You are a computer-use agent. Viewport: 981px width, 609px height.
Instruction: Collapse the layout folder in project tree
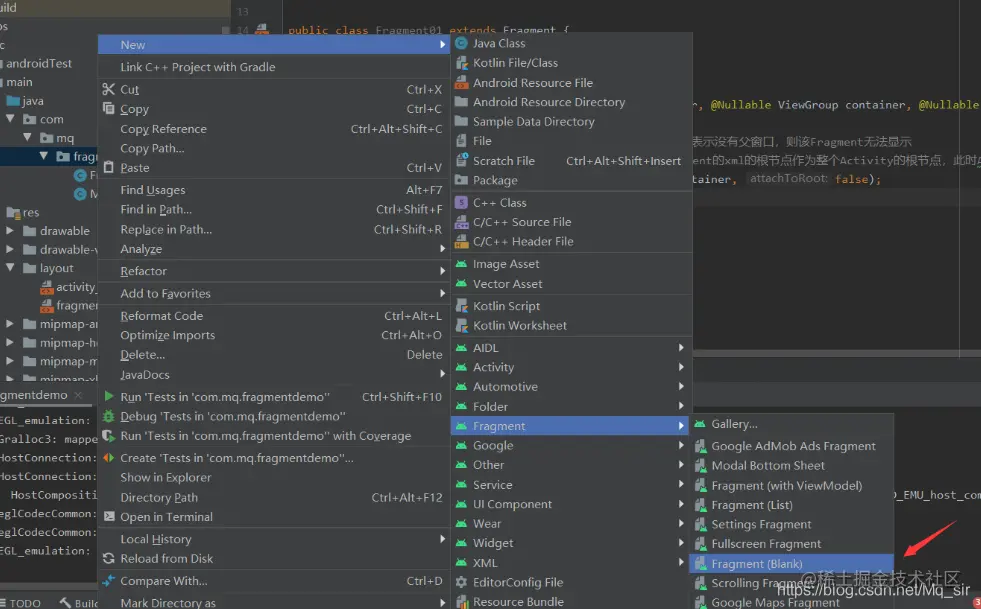10,267
